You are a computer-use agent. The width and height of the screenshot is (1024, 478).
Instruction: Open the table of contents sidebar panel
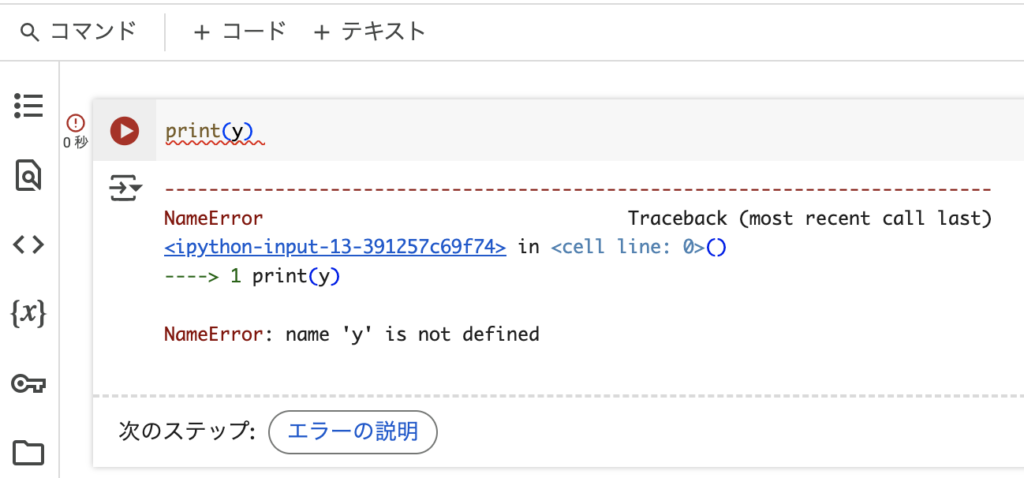(x=29, y=106)
